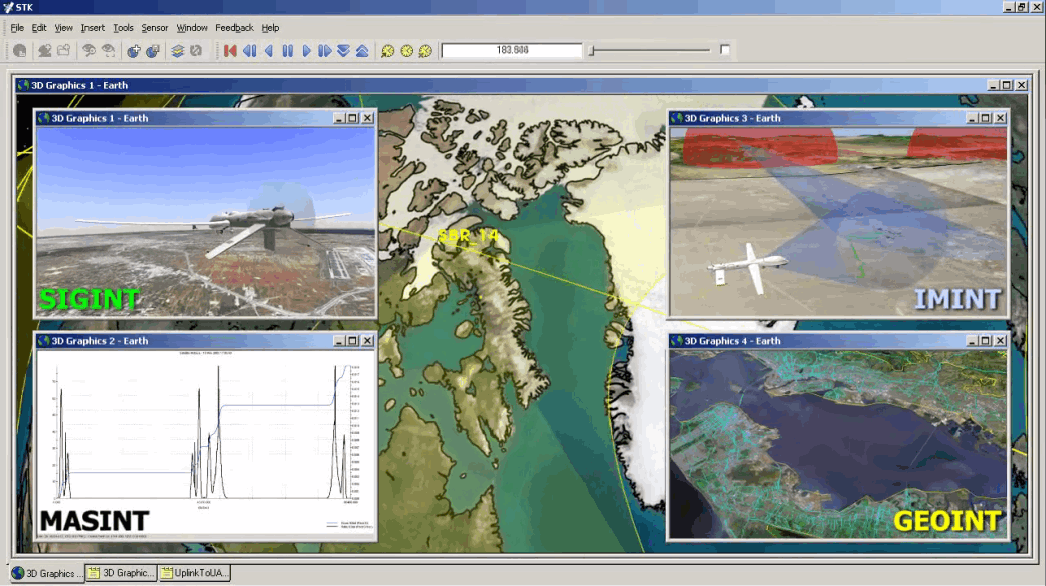Click the globe with plus sign icon
This screenshot has width=1046, height=586.
[x=133, y=51]
